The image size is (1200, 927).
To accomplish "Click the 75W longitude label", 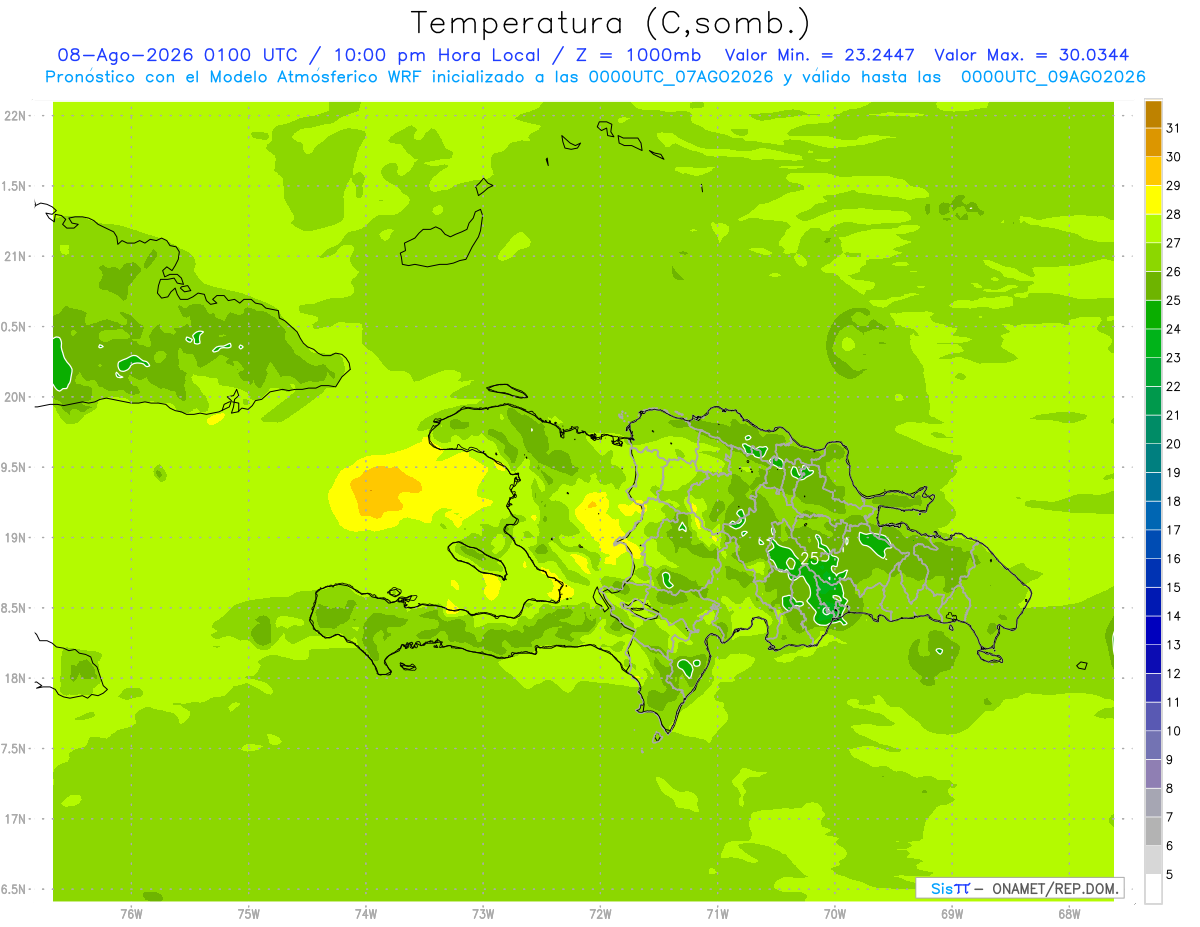I will point(249,914).
